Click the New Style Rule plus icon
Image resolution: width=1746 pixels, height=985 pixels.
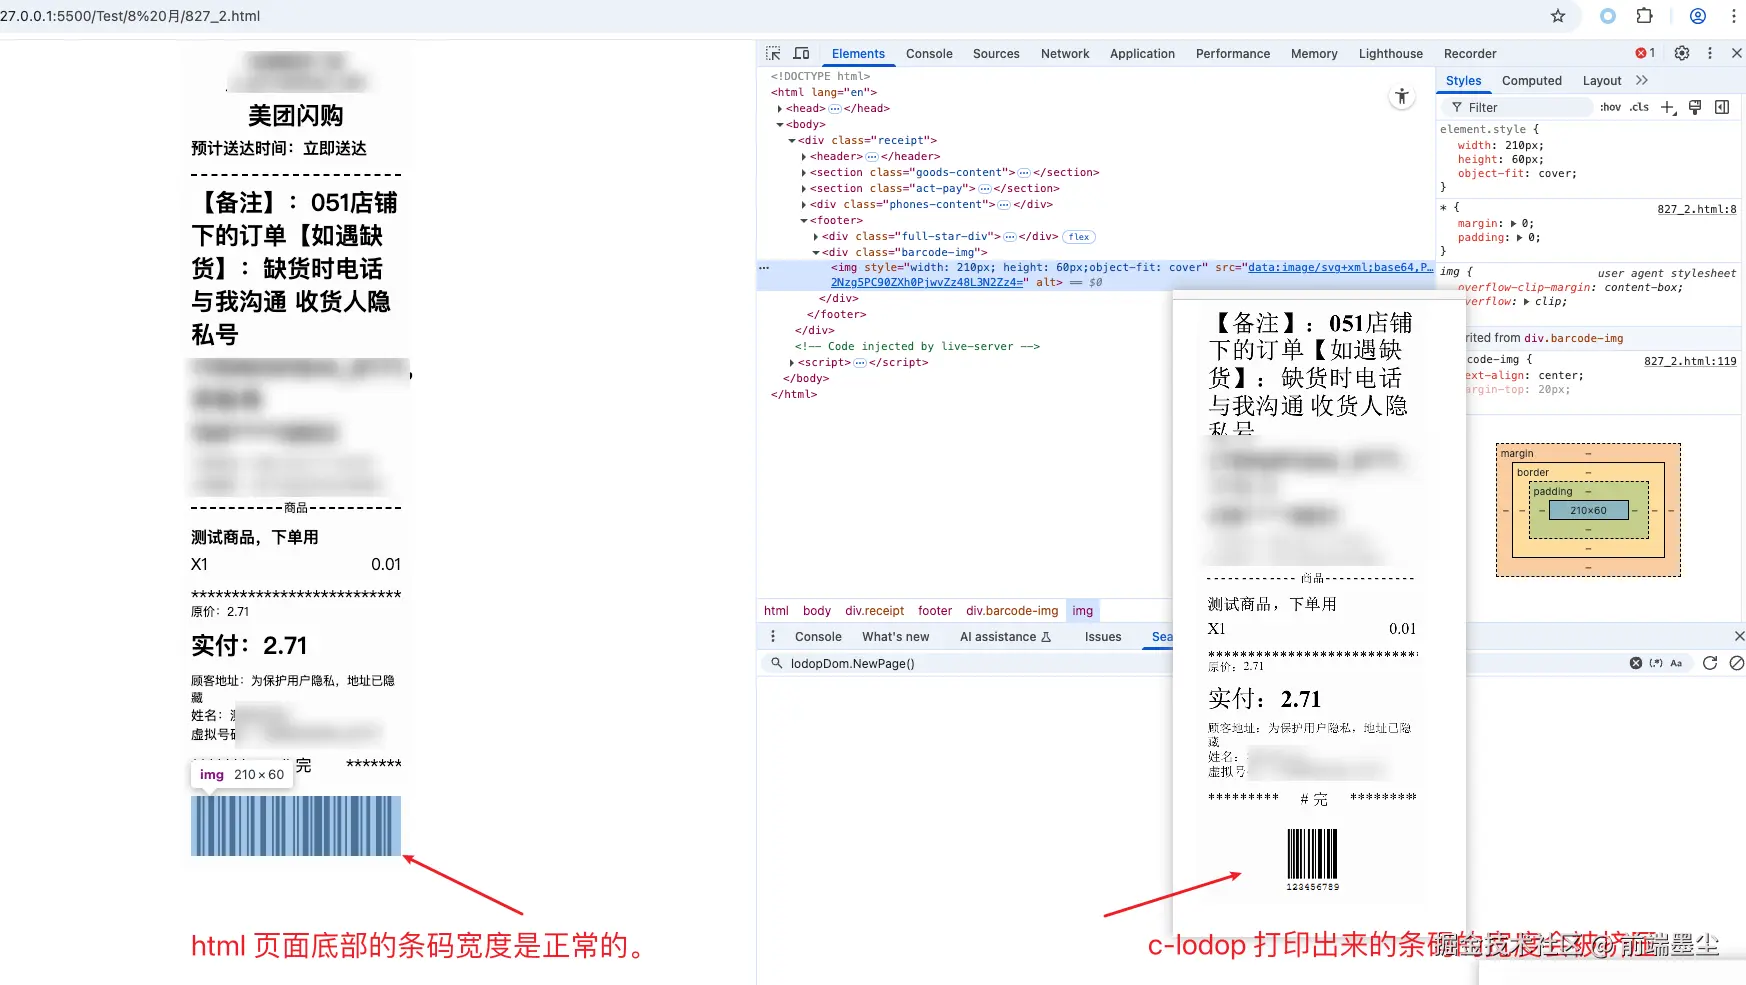(1668, 107)
